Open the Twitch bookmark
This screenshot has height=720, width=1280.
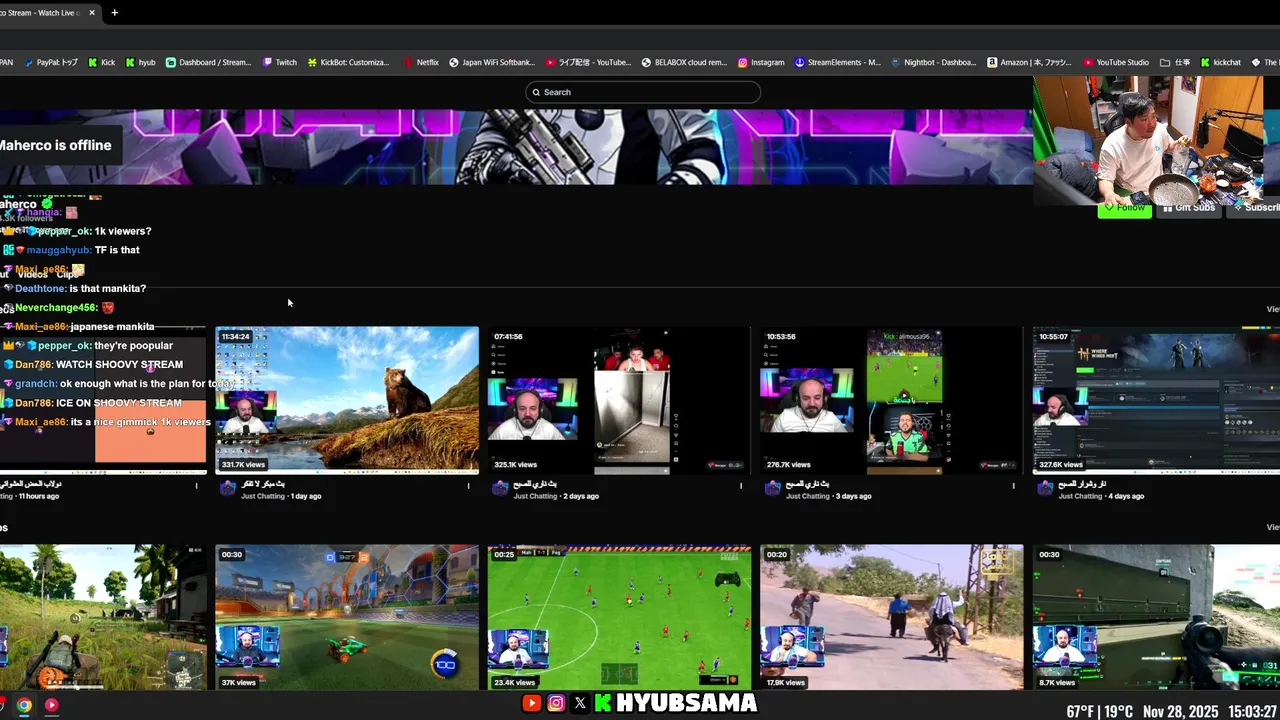pos(279,62)
